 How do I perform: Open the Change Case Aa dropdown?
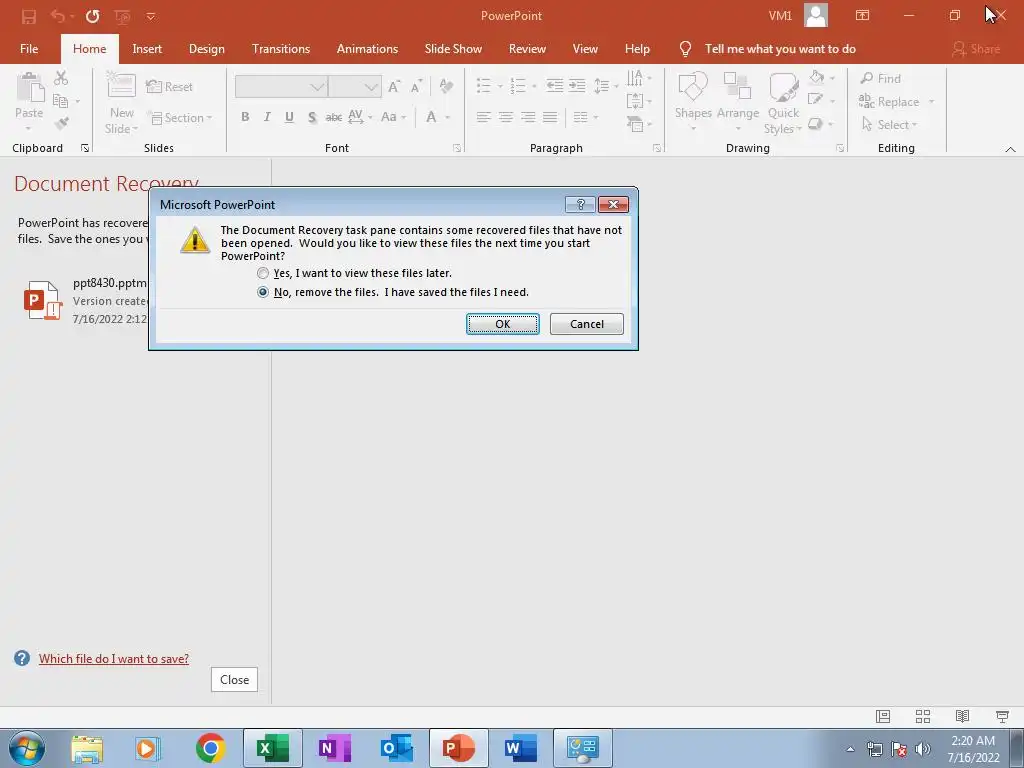(393, 117)
